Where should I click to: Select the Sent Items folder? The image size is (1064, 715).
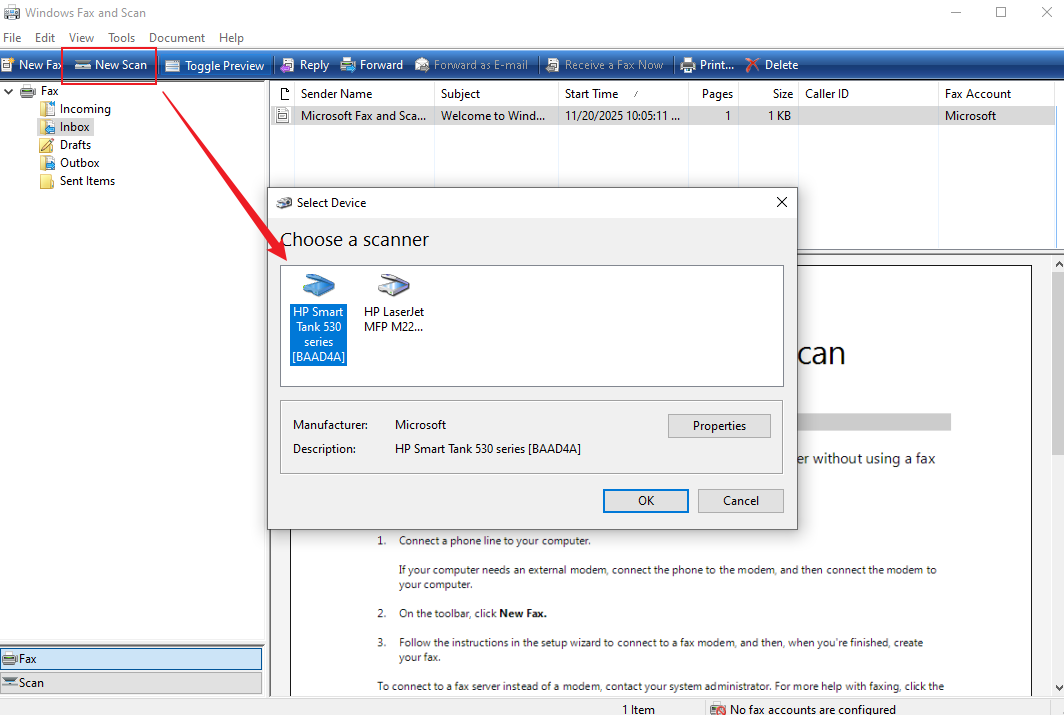point(86,181)
